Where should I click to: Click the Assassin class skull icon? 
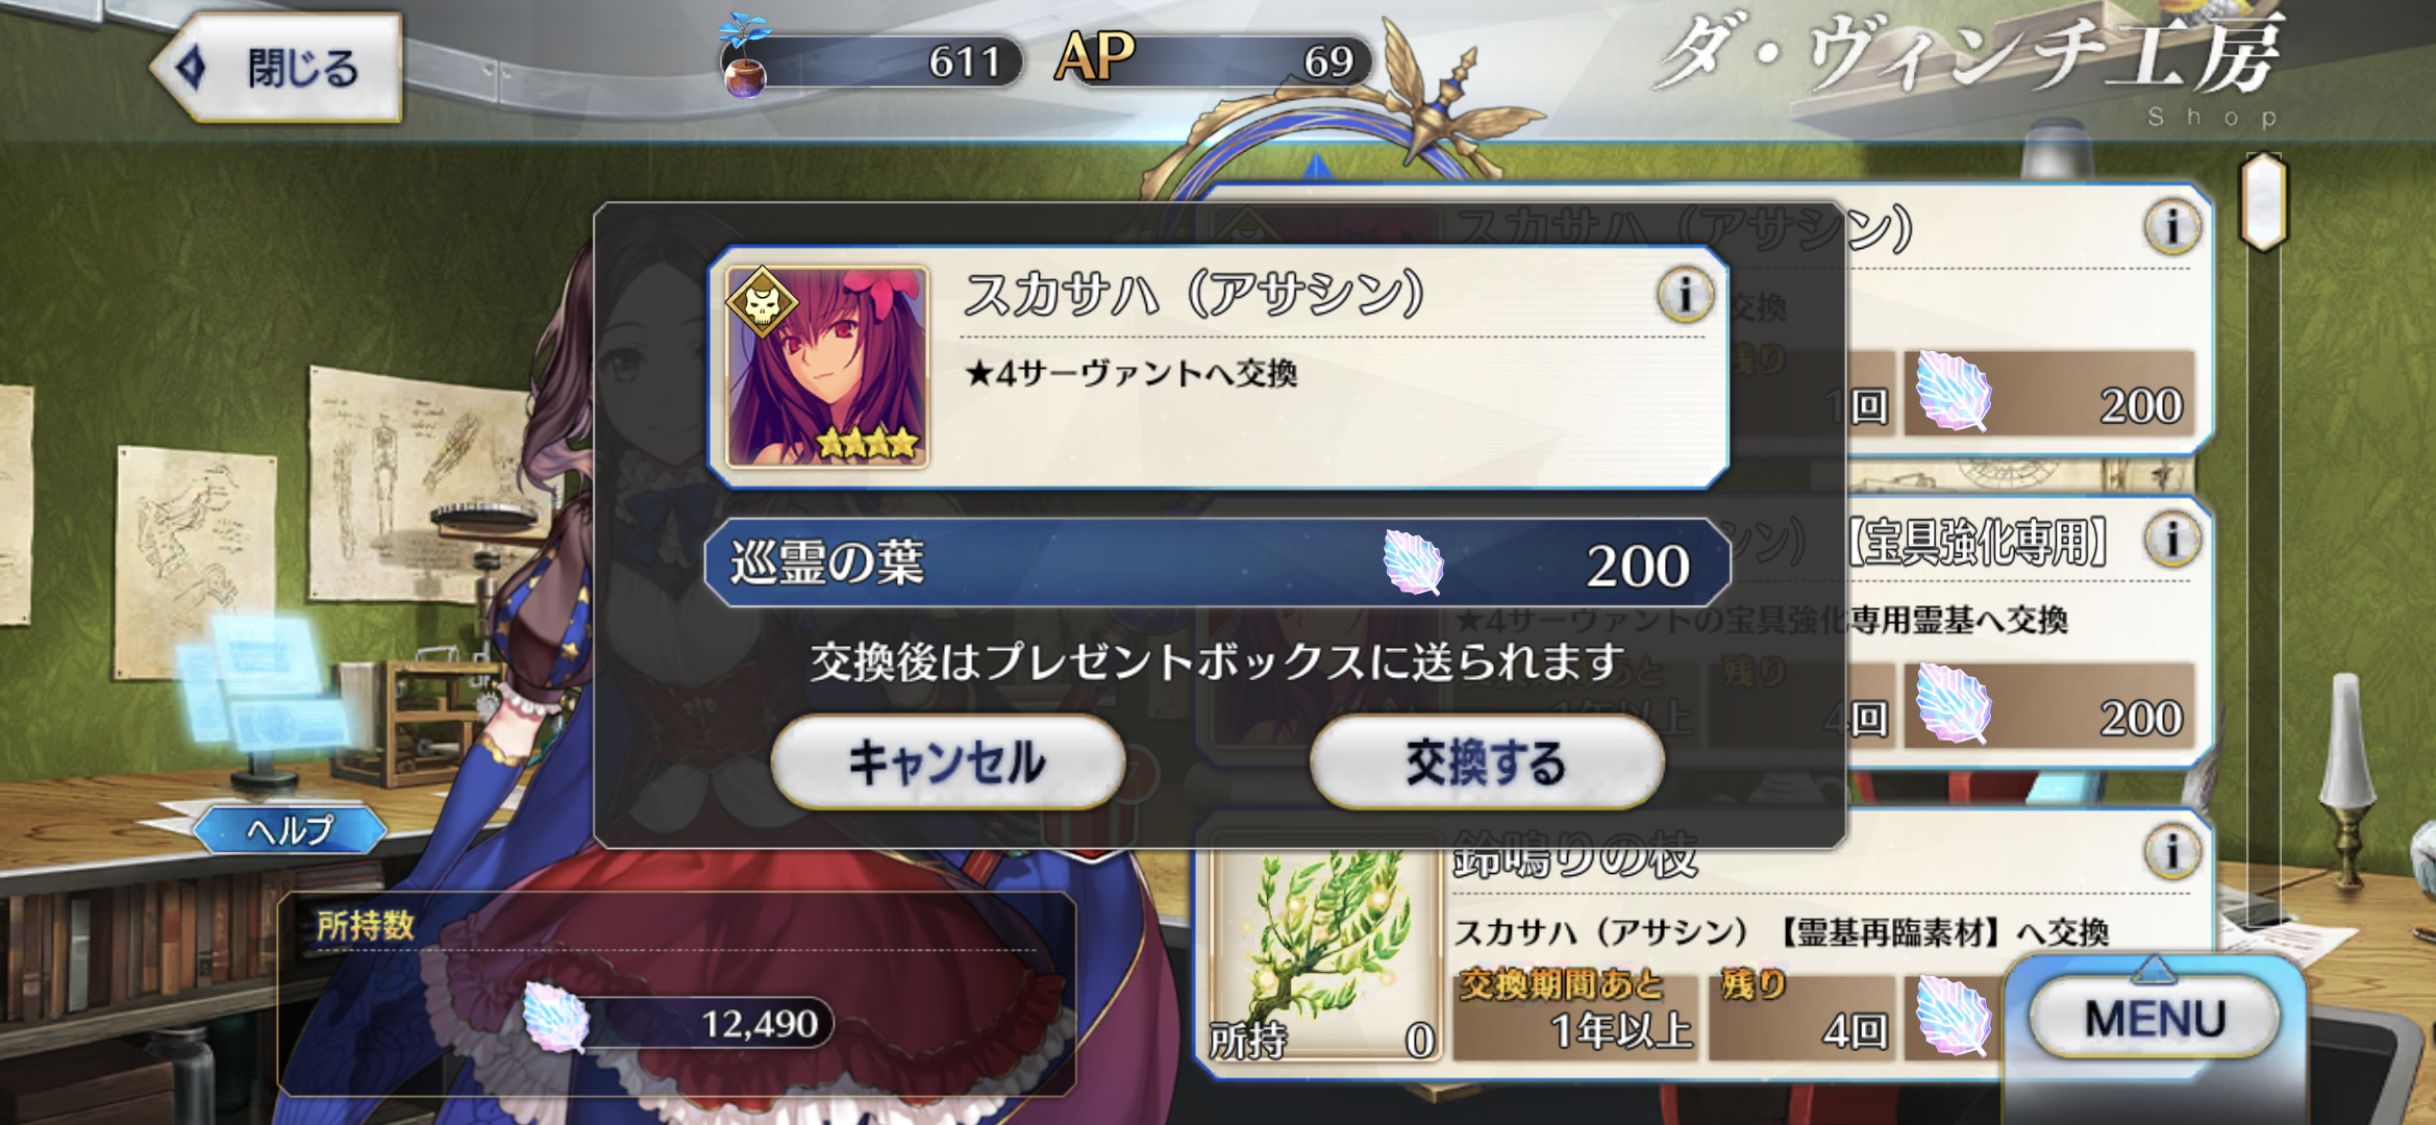pyautogui.click(x=762, y=302)
